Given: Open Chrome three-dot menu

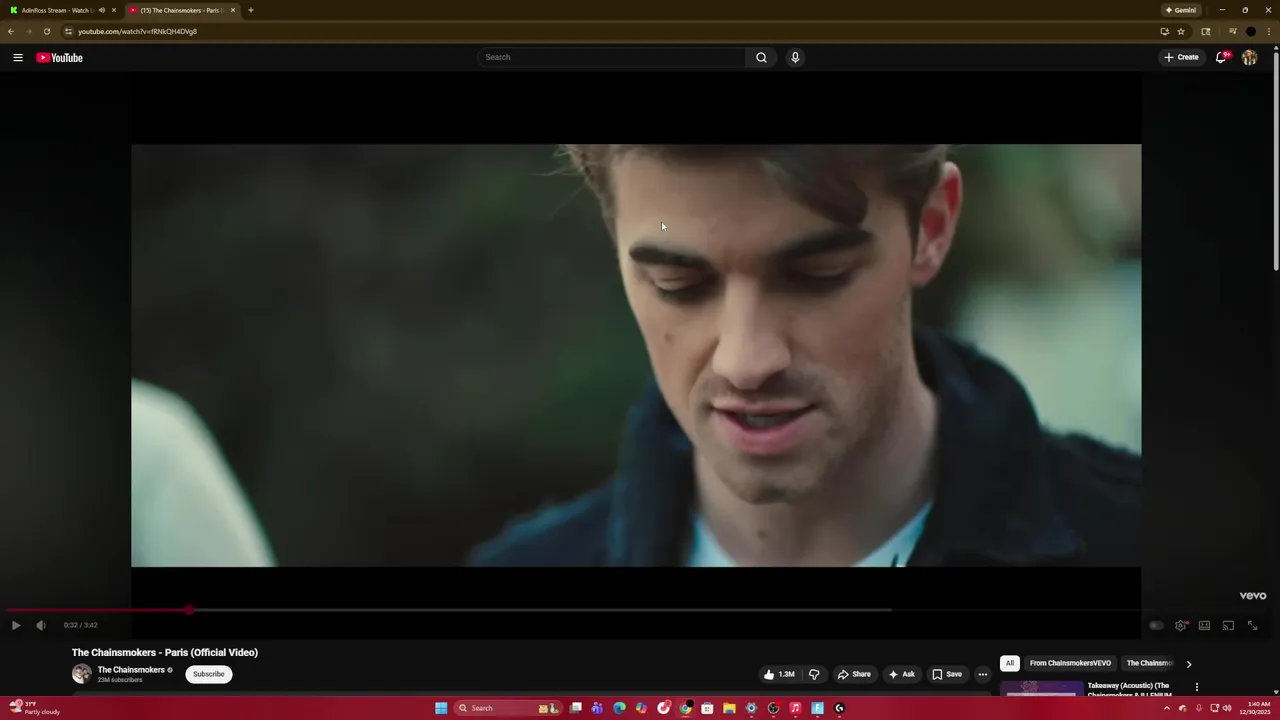Looking at the screenshot, I should click(x=1268, y=31).
